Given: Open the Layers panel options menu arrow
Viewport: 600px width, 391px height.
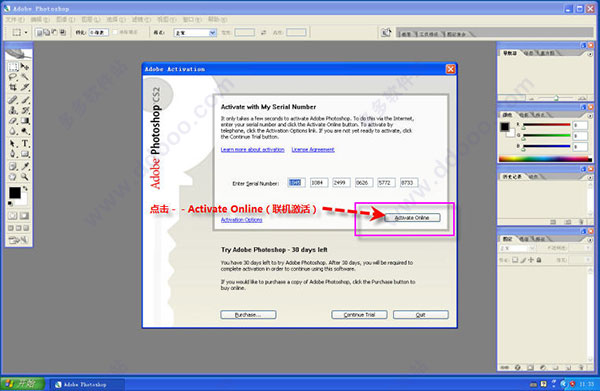Looking at the screenshot, I should pyautogui.click(x=590, y=239).
